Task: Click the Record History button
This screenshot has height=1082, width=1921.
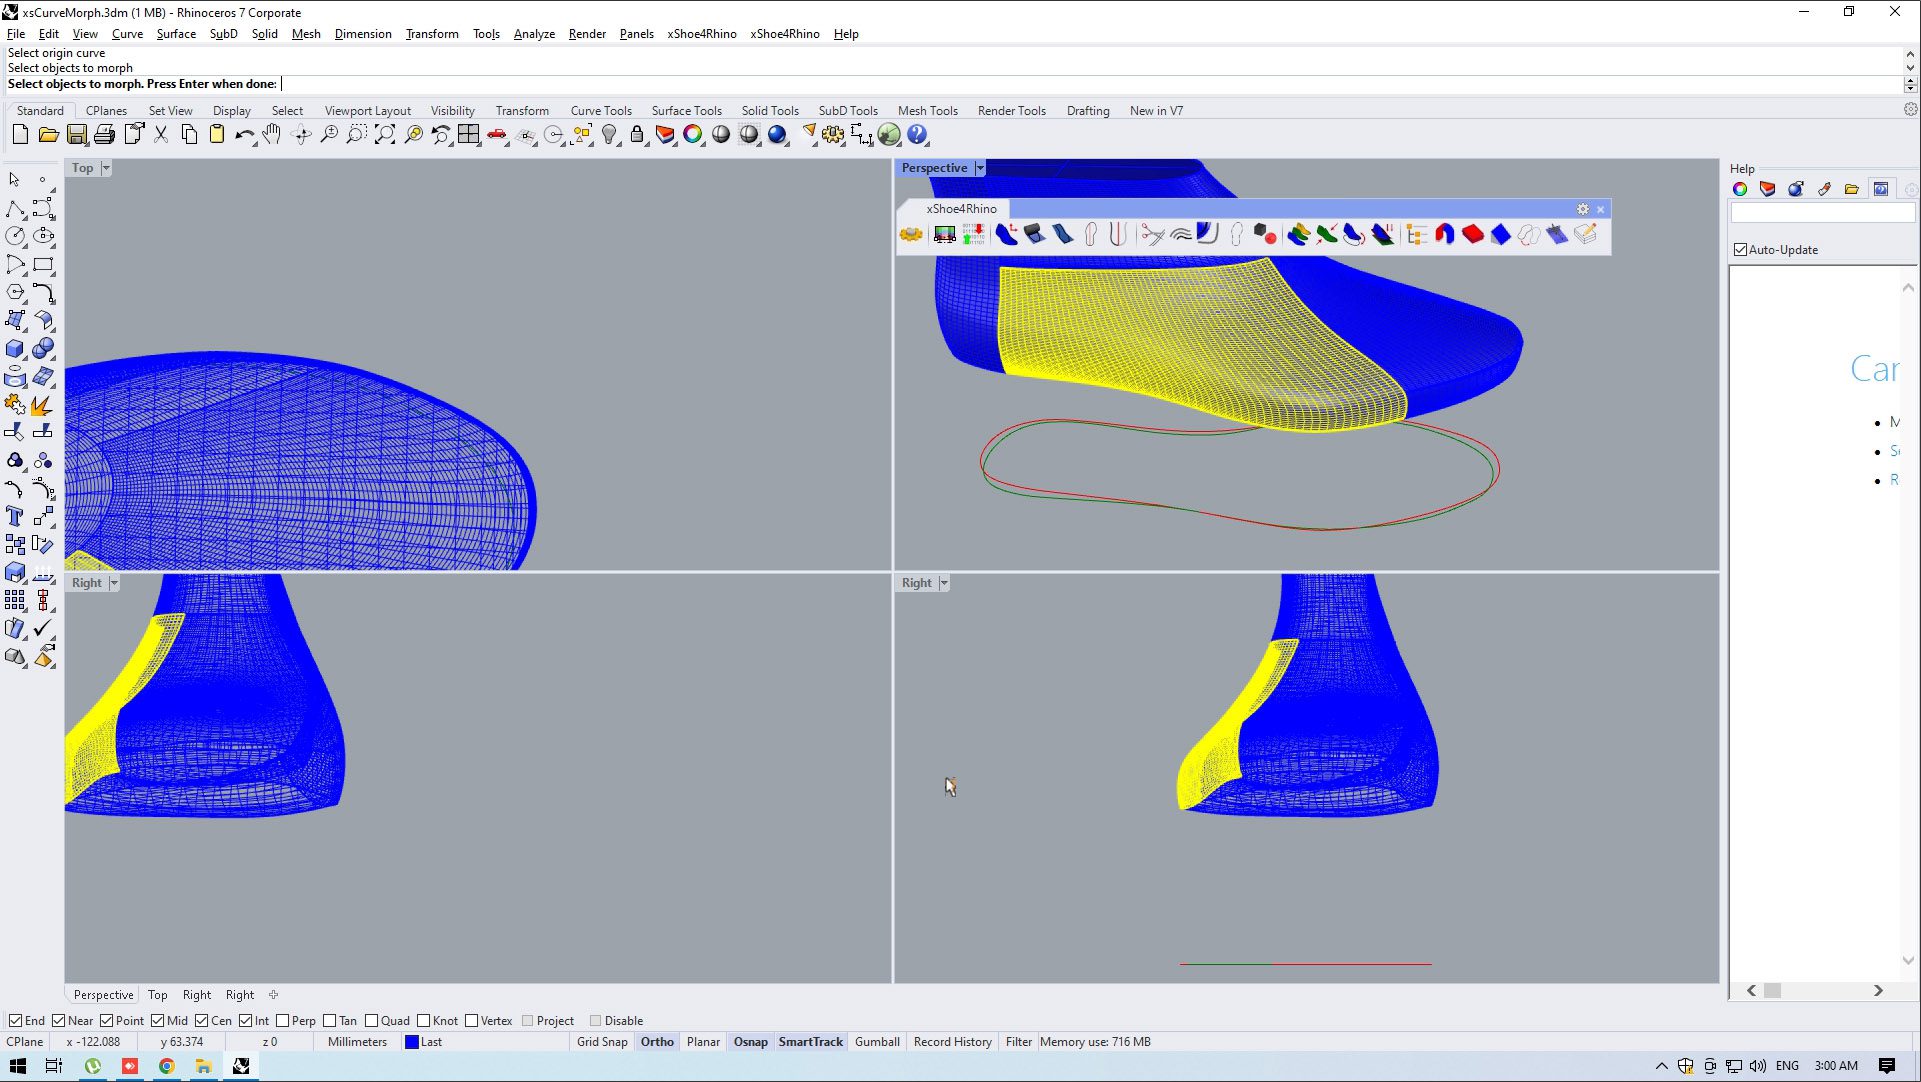Action: point(952,1042)
